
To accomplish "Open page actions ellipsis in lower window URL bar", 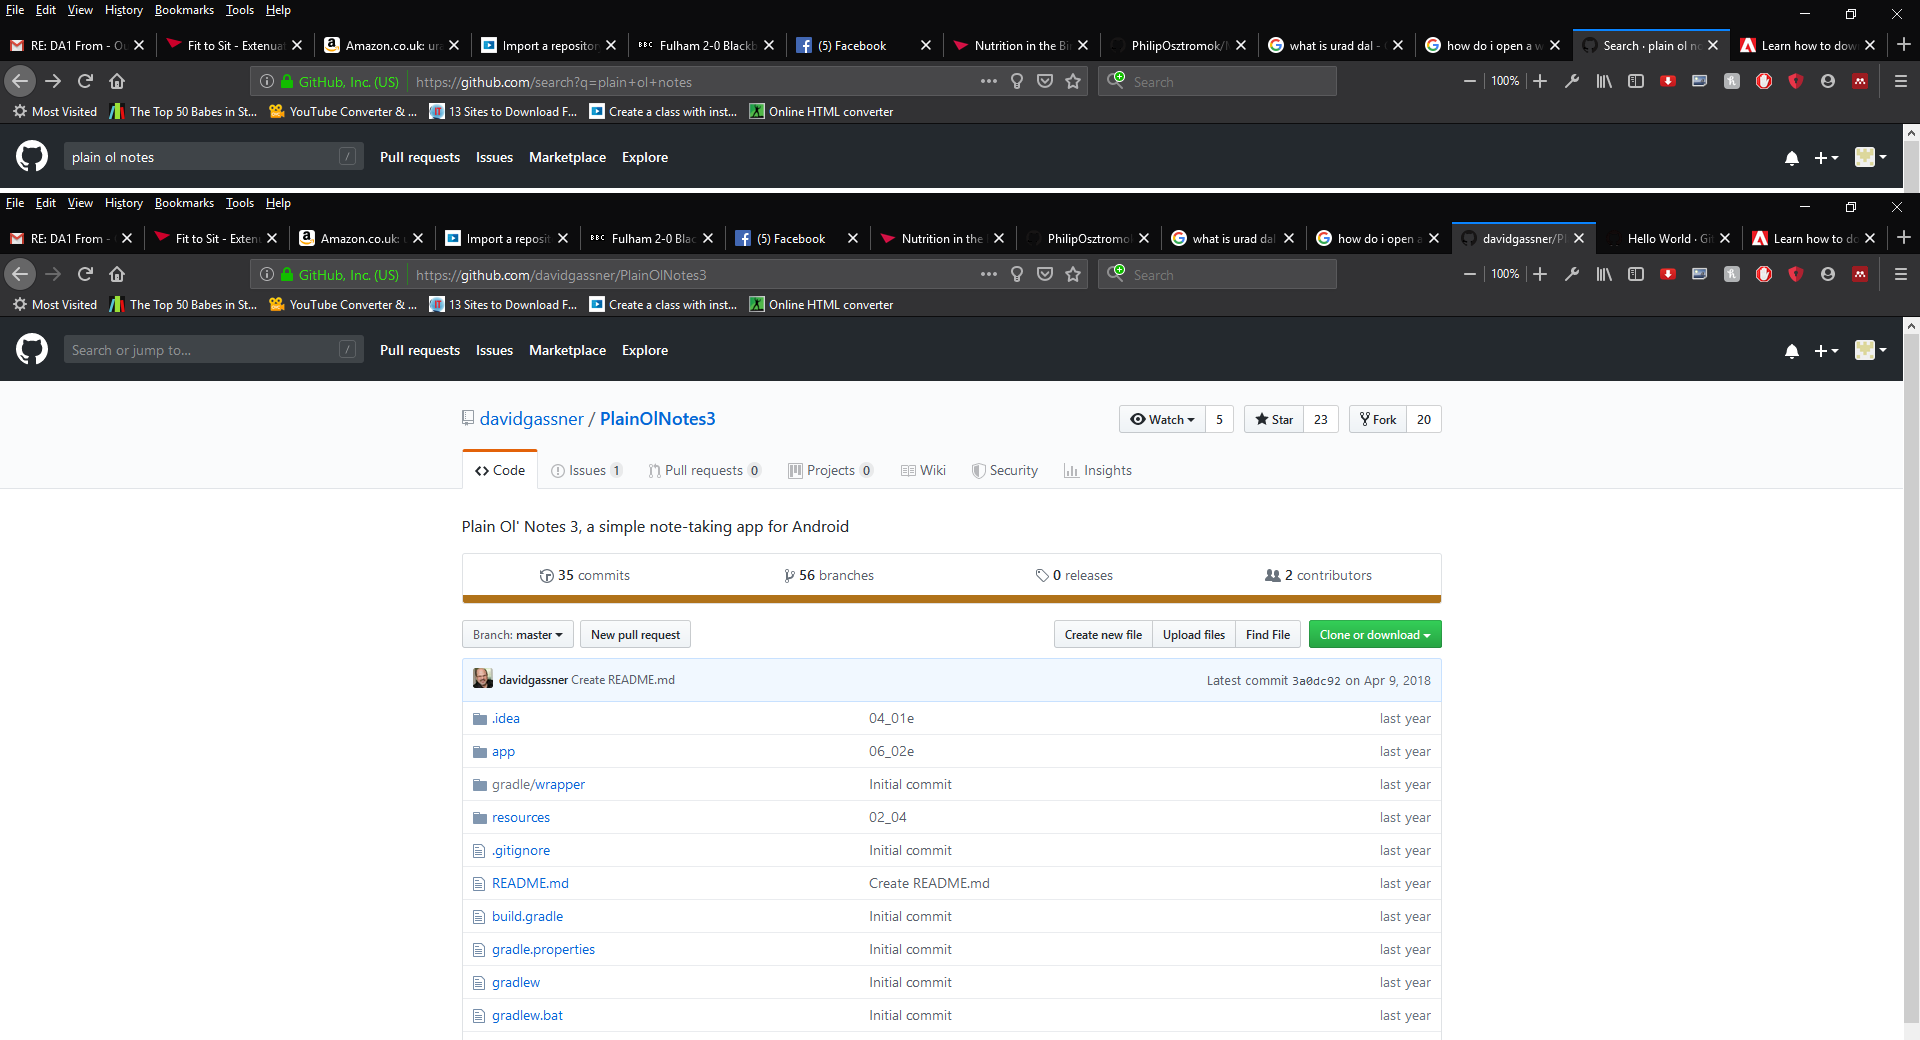I will pos(989,274).
